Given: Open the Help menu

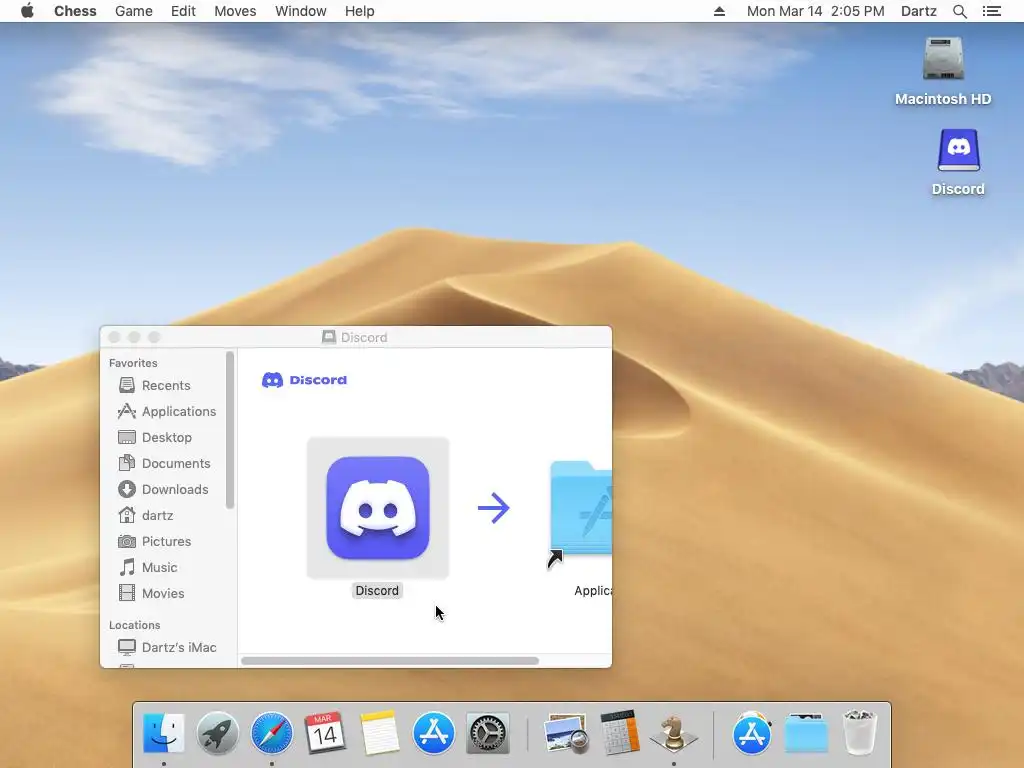Looking at the screenshot, I should click(x=360, y=11).
